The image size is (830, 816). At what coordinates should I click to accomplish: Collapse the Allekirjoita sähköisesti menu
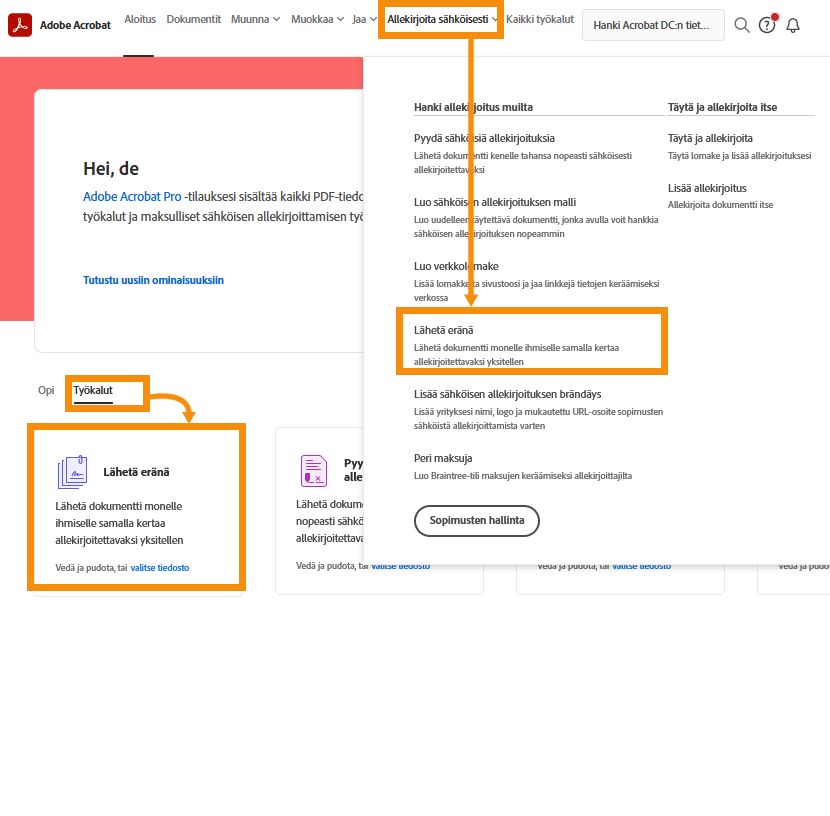[442, 20]
